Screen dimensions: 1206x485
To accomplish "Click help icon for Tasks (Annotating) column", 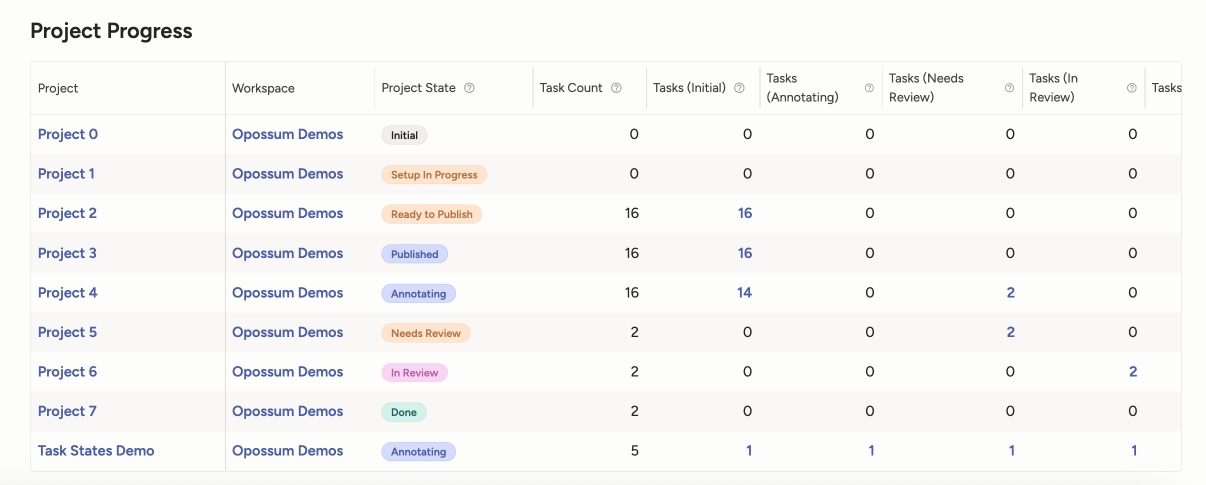I will point(869,88).
